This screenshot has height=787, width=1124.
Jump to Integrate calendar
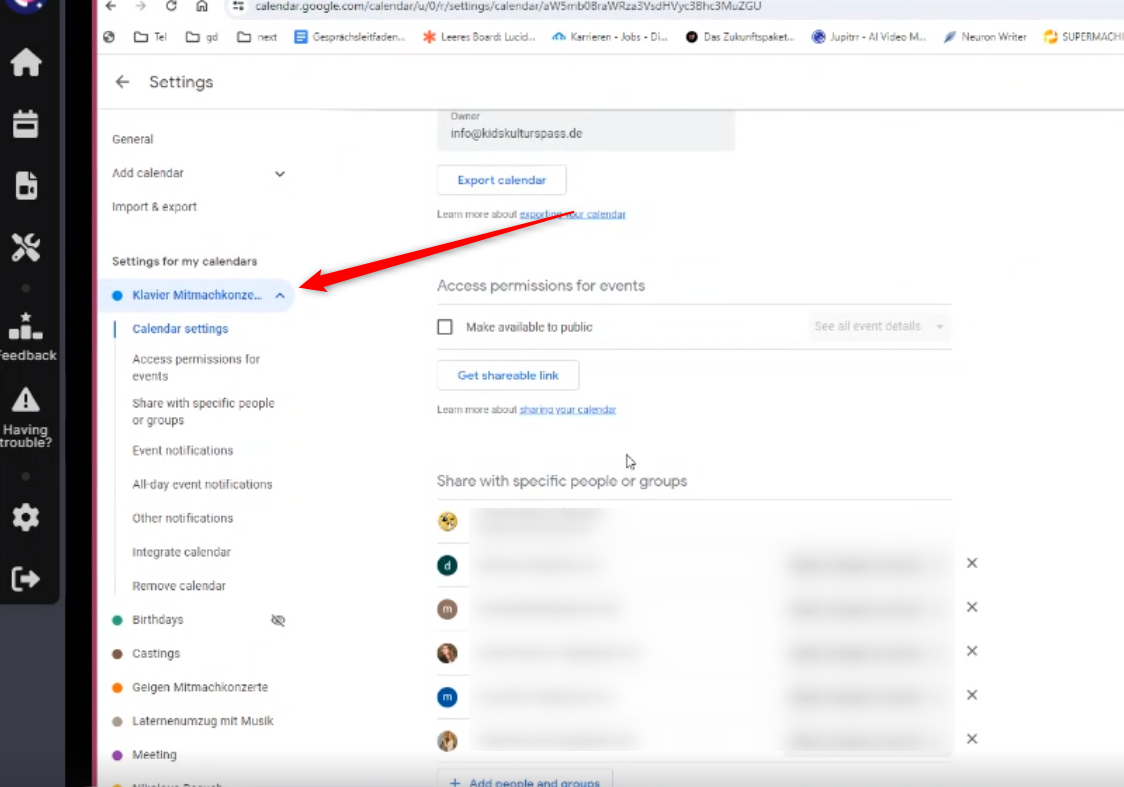pos(181,552)
